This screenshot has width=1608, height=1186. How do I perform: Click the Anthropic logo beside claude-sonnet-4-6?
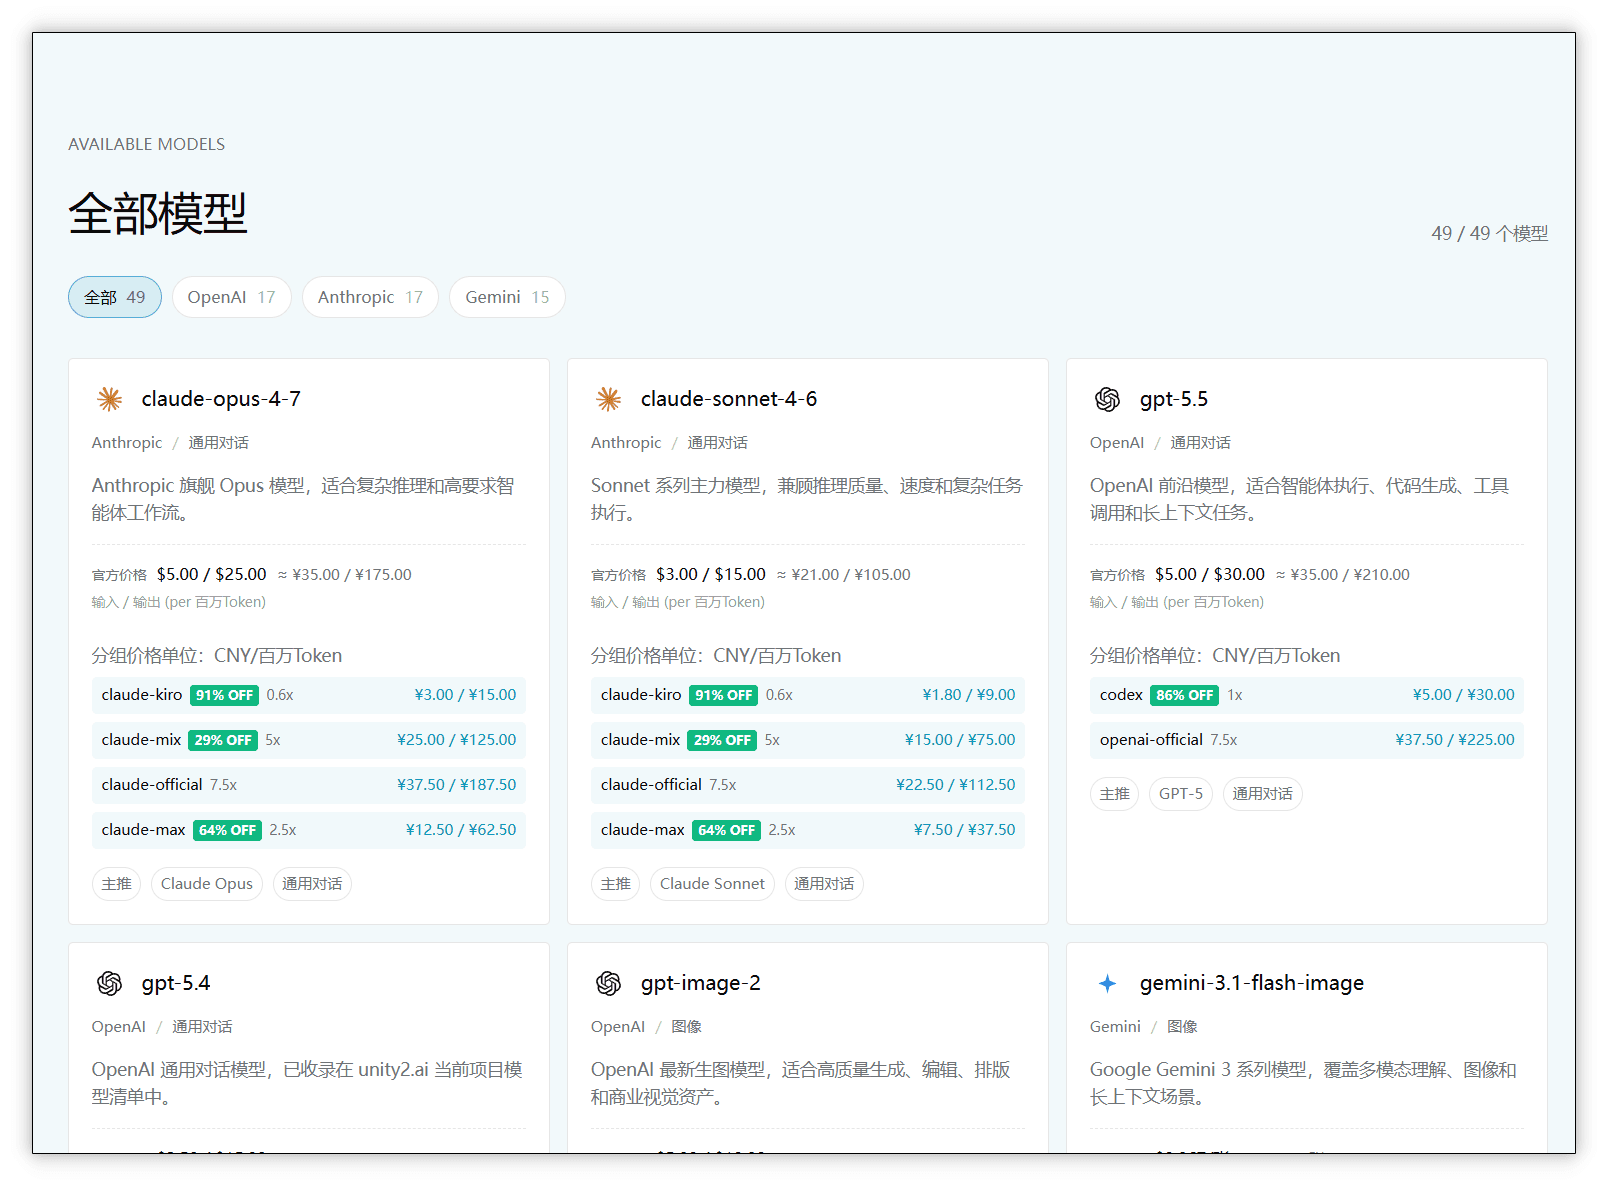[x=608, y=399]
